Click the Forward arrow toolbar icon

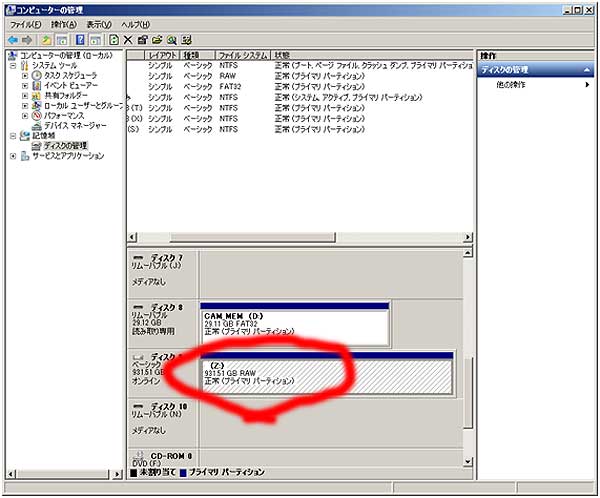point(27,39)
